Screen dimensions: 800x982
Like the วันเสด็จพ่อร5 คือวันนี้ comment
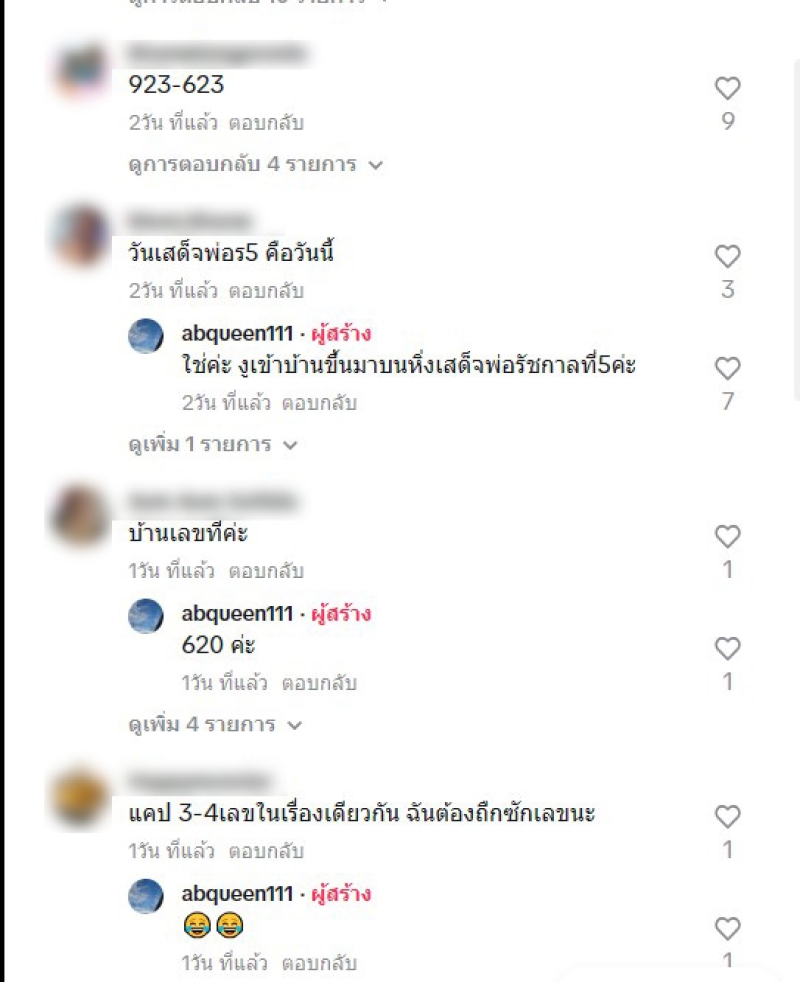pos(727,256)
